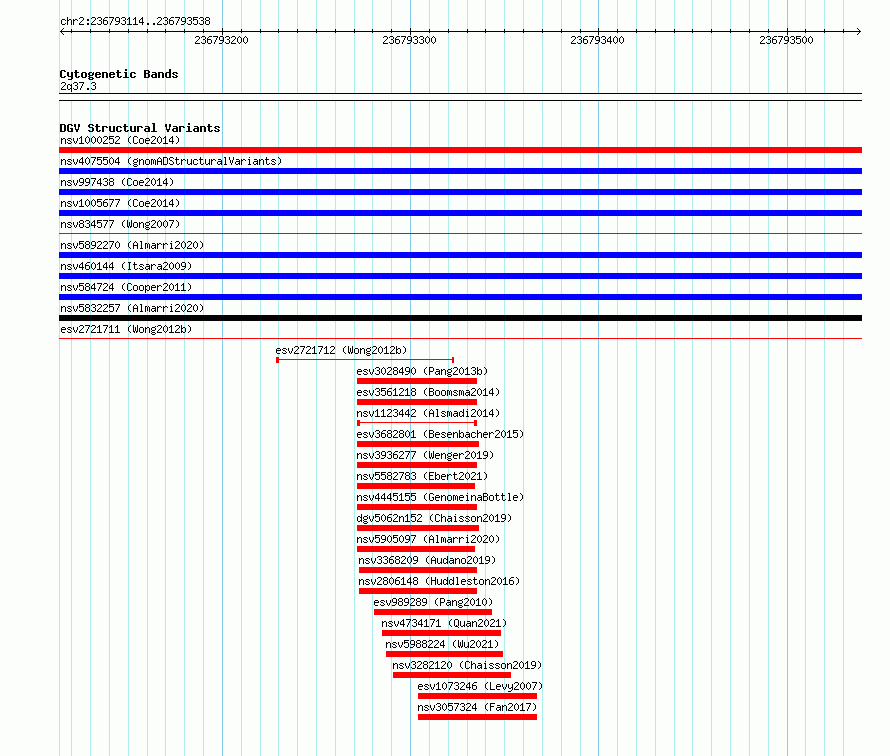Select nsv1005677 (Coe2014) variant label
This screenshot has width=890, height=756.
click(120, 203)
